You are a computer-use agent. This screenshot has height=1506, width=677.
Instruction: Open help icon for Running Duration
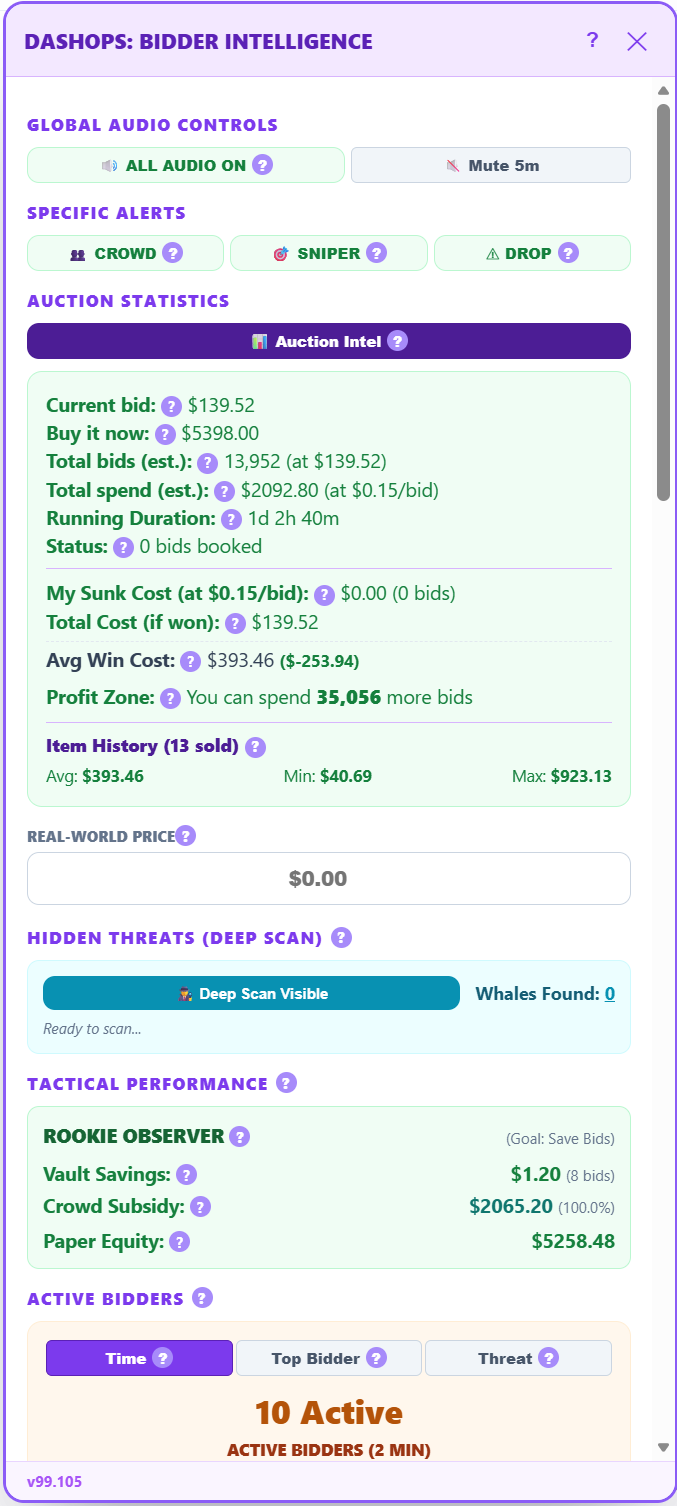pos(231,519)
